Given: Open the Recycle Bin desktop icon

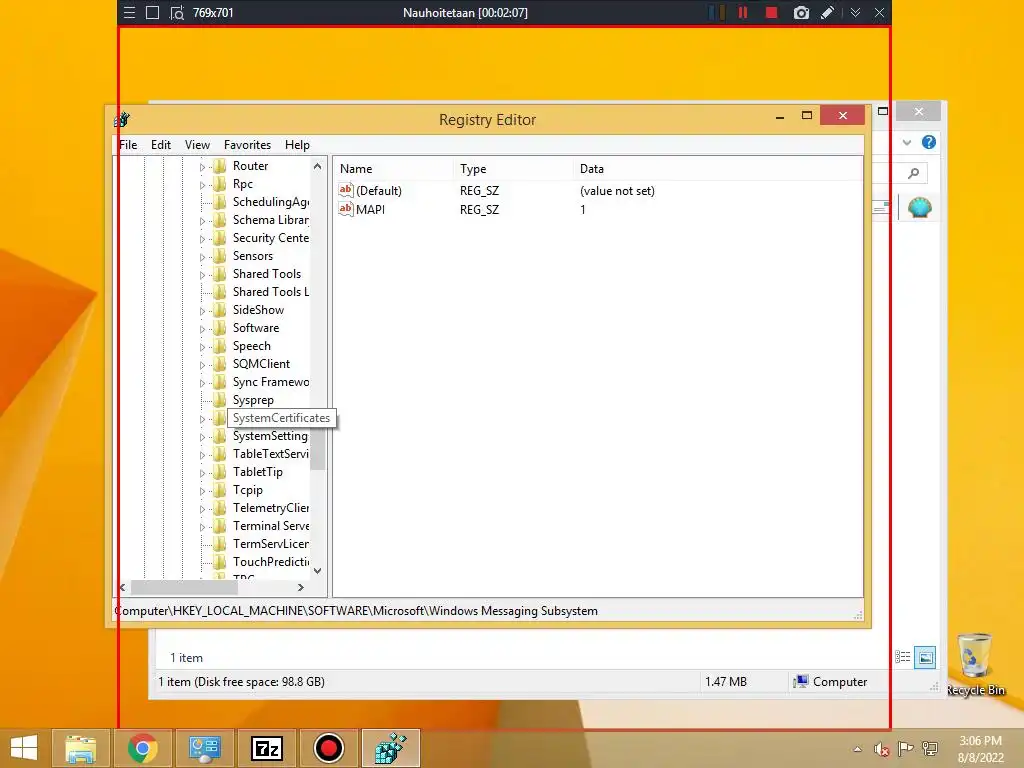Looking at the screenshot, I should tap(975, 665).
